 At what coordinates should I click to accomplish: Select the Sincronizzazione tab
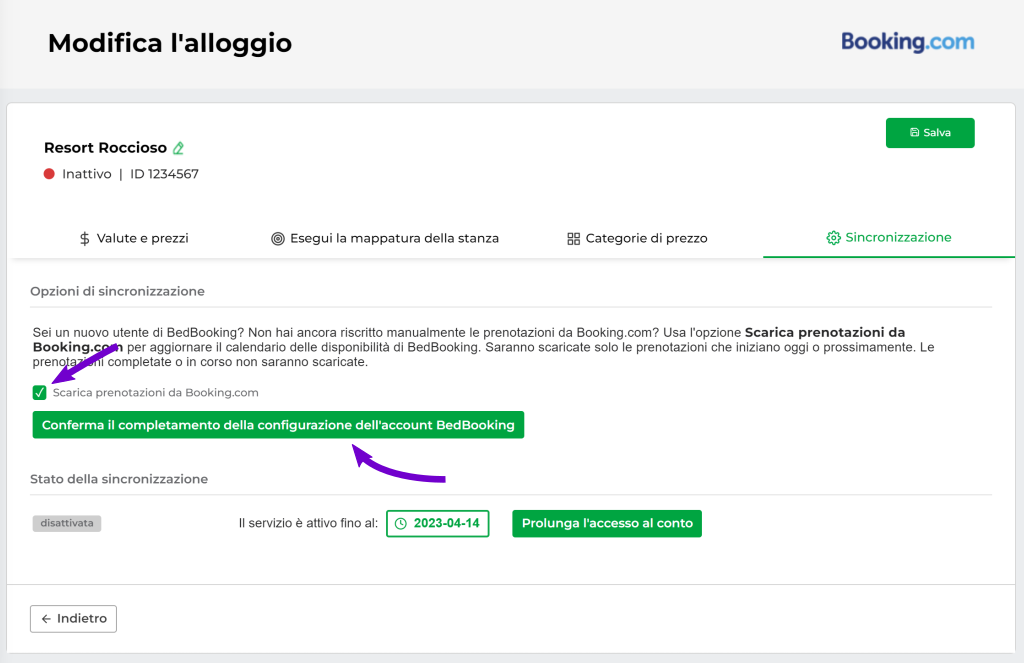[x=889, y=238]
